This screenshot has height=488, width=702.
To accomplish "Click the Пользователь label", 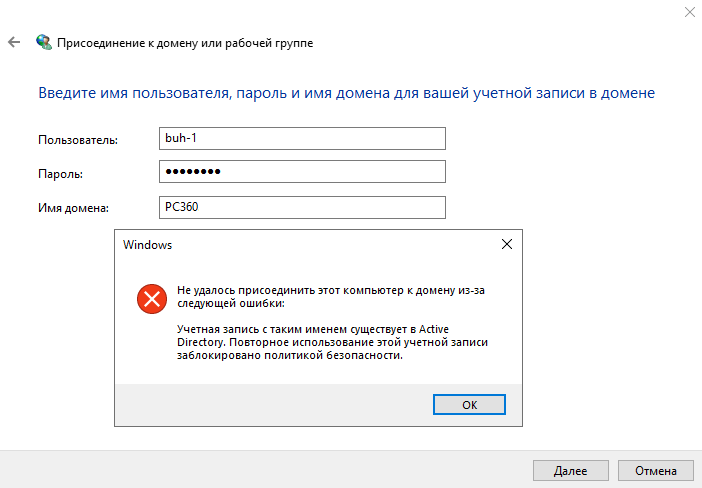I will [x=78, y=140].
